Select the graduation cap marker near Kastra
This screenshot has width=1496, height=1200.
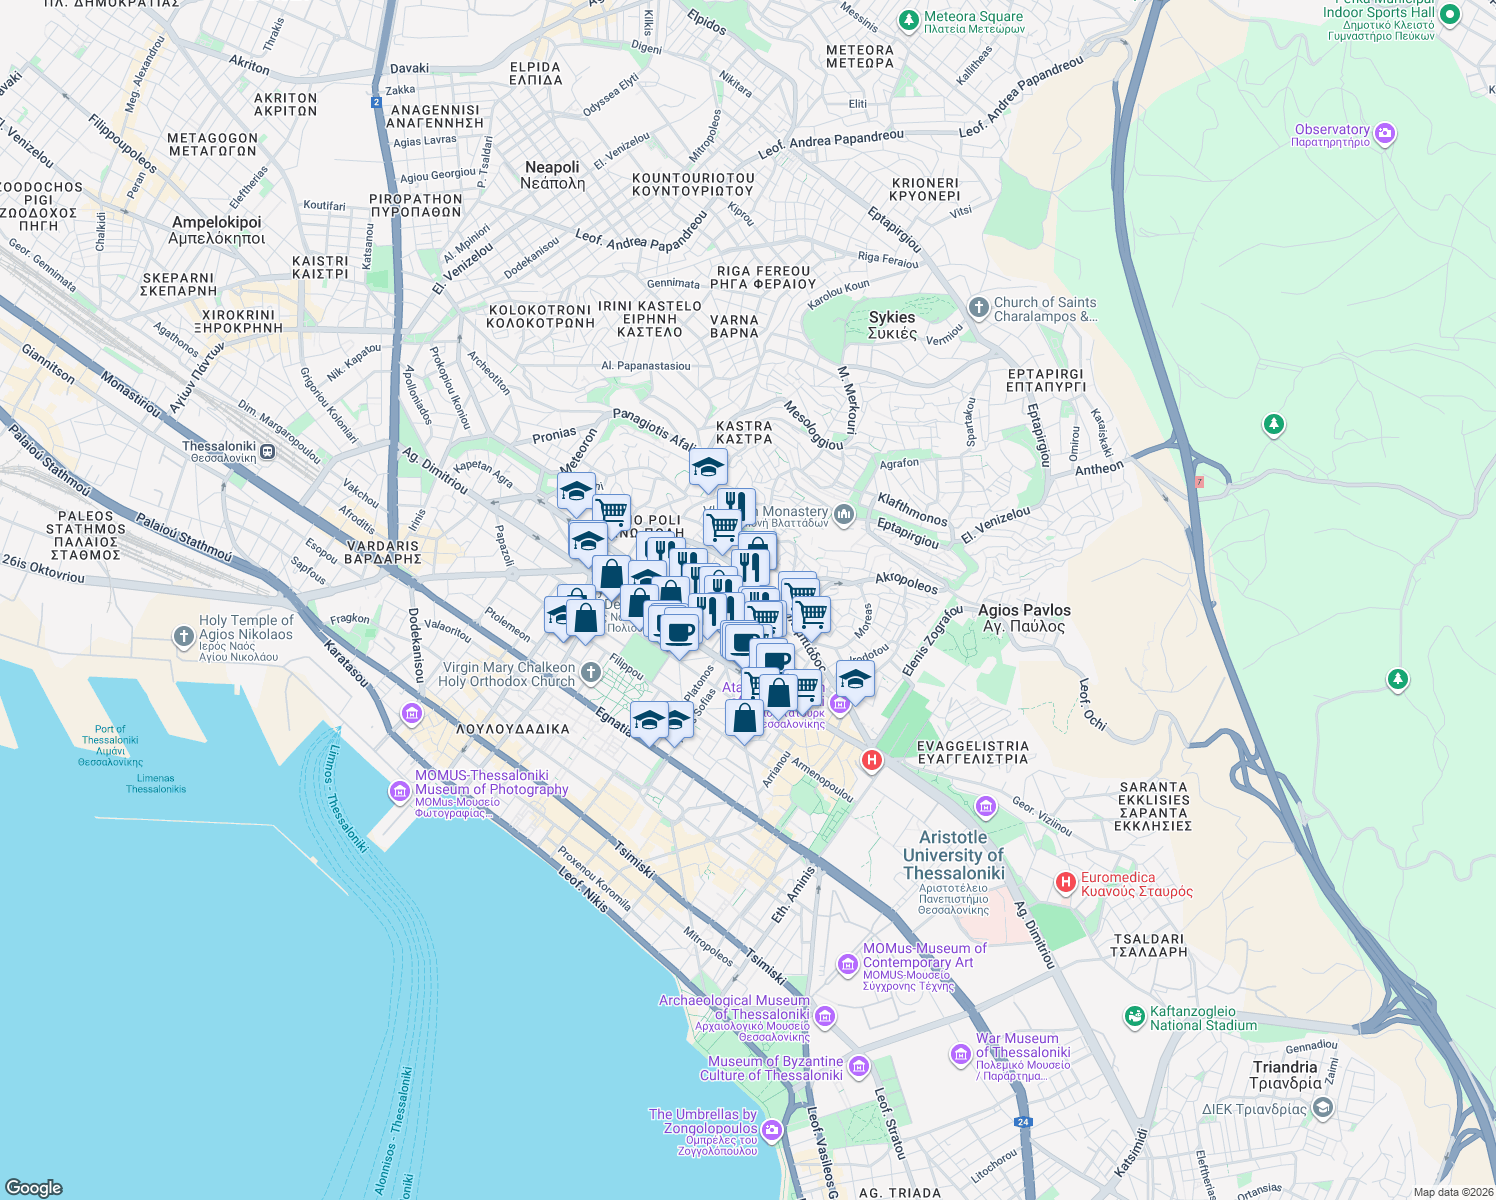tap(708, 467)
